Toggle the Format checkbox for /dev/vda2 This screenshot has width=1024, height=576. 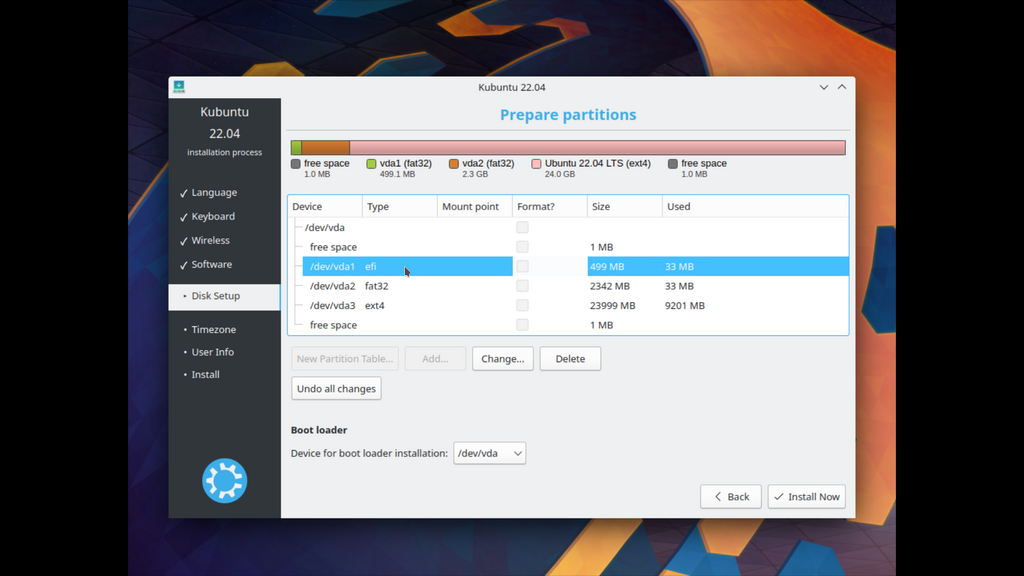(522, 286)
